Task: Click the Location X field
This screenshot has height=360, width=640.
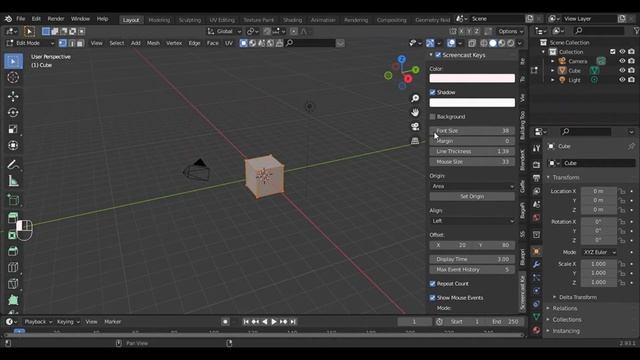Action: (599, 191)
